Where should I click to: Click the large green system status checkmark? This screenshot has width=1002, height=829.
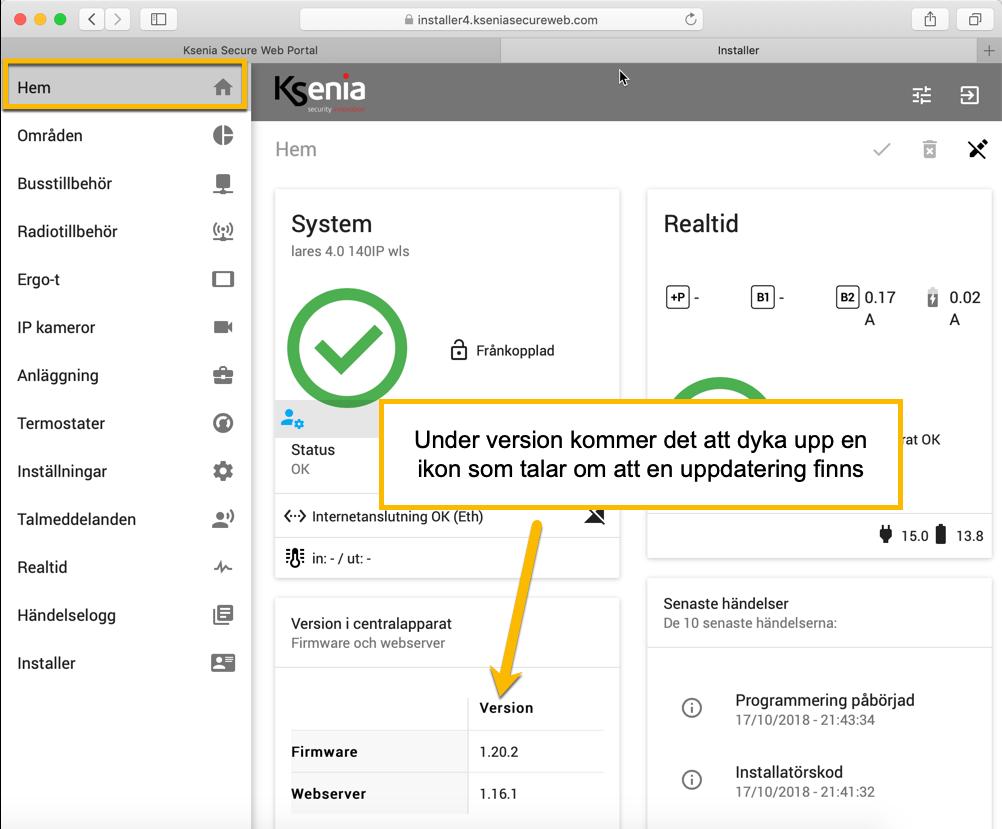pos(347,348)
